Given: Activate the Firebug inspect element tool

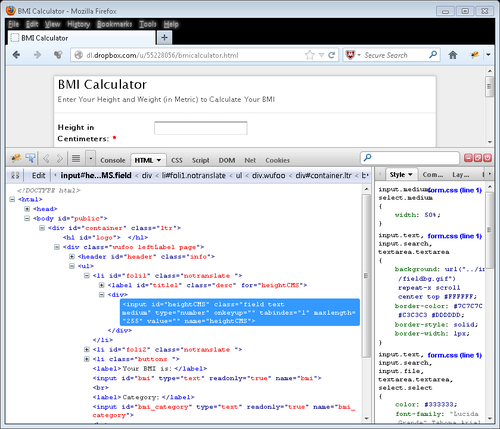Looking at the screenshot, I should coord(30,158).
